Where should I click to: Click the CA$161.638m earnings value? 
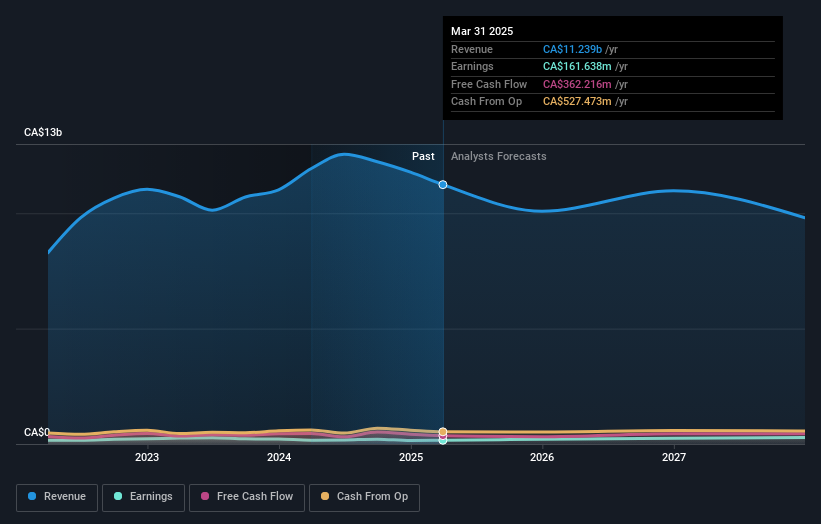point(577,66)
